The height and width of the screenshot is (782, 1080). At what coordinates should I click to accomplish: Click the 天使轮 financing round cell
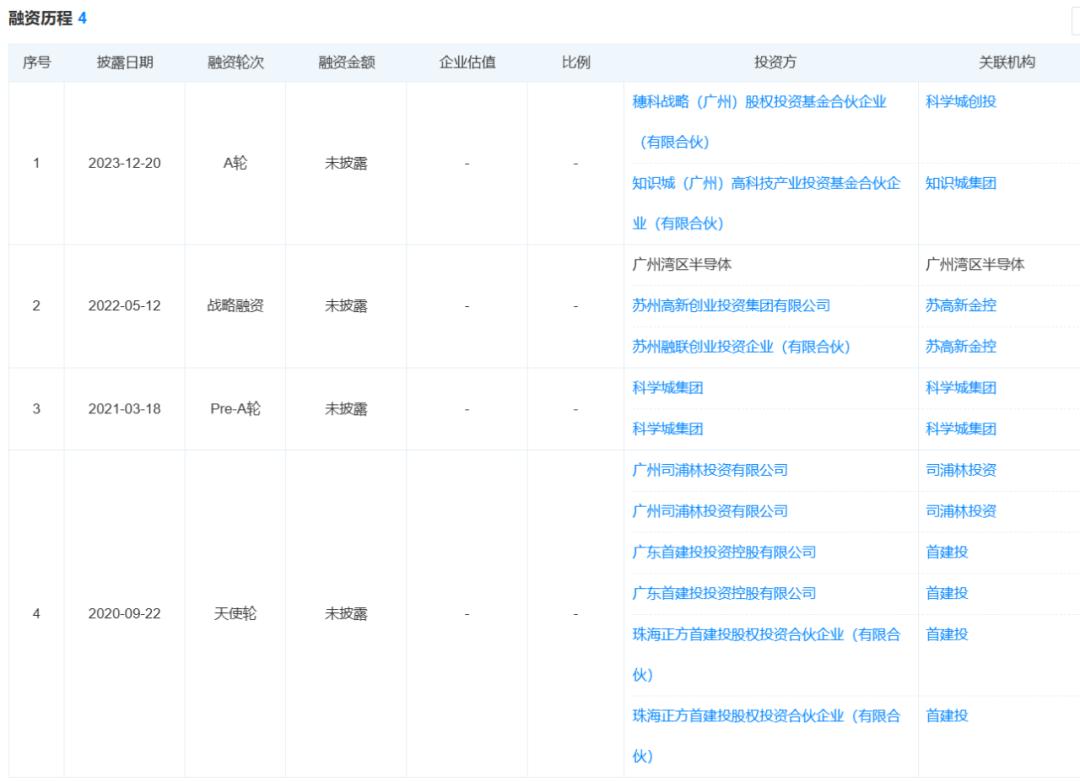[x=235, y=614]
